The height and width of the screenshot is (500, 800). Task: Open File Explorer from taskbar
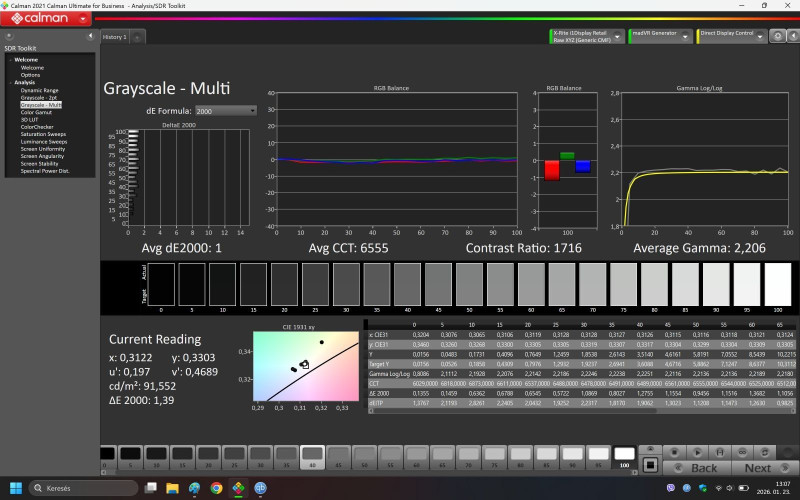click(x=172, y=488)
